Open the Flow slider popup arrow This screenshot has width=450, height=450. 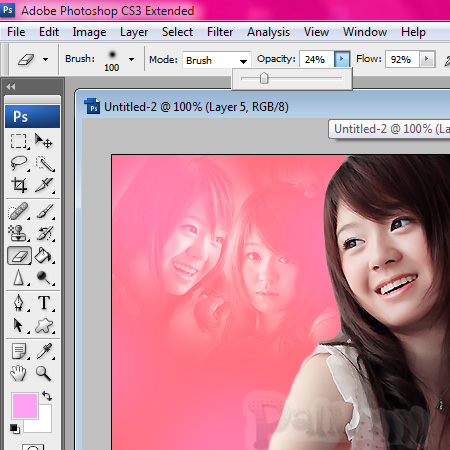(427, 59)
